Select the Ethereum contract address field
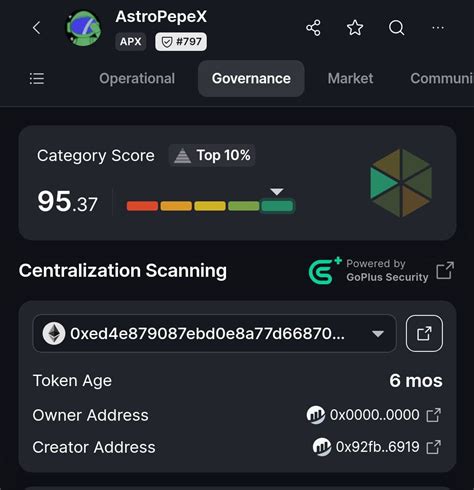The height and width of the screenshot is (490, 474). (214, 333)
